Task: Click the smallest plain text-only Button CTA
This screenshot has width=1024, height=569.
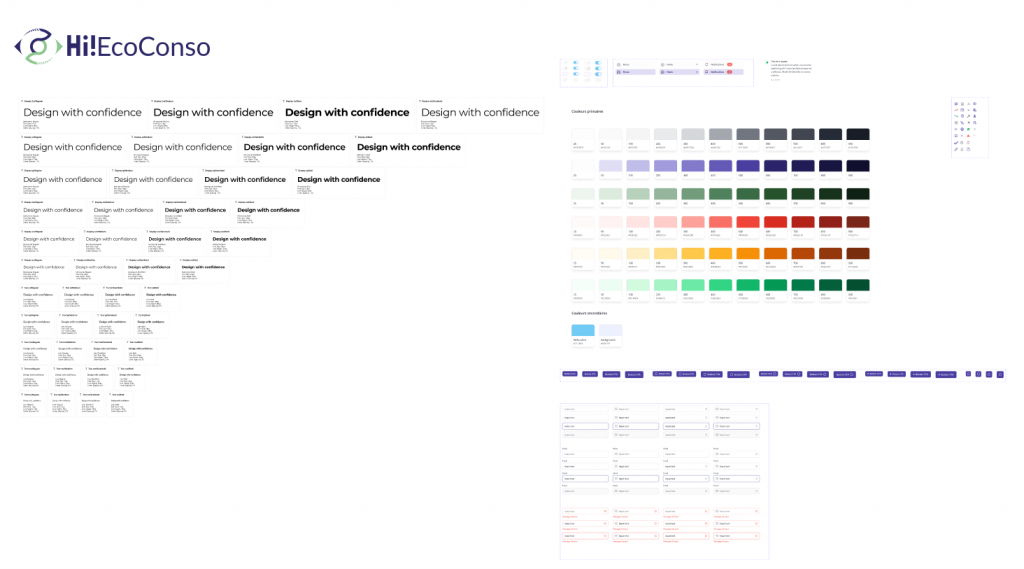Action: coord(569,374)
